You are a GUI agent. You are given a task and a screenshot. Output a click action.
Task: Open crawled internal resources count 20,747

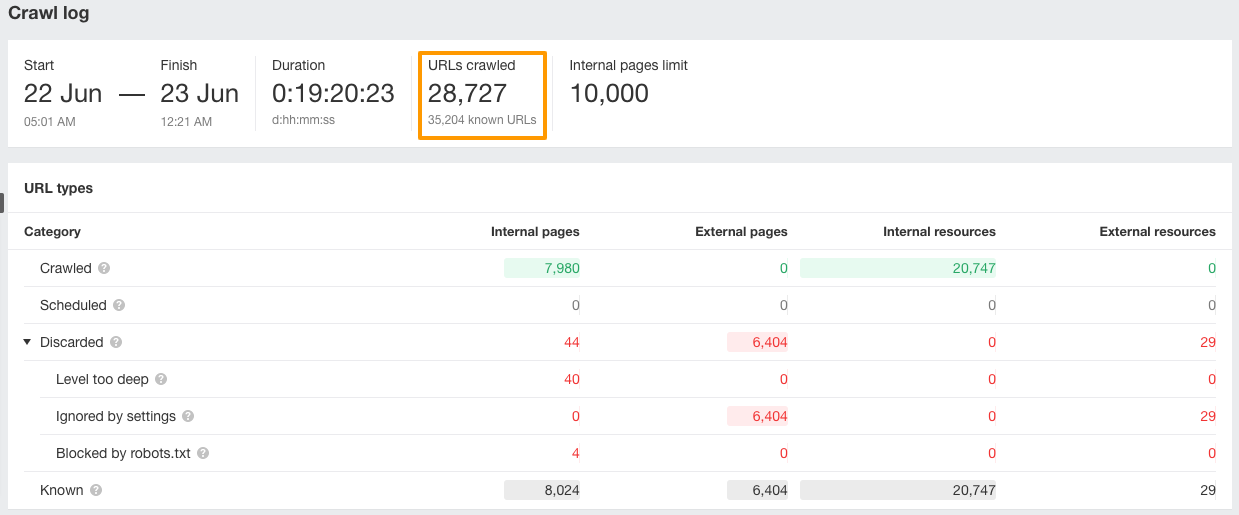click(974, 269)
